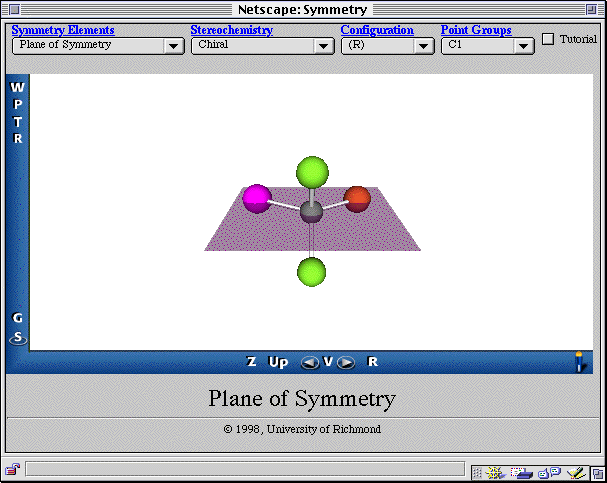The image size is (607, 483).
Task: Click the Configuration link
Action: click(377, 30)
